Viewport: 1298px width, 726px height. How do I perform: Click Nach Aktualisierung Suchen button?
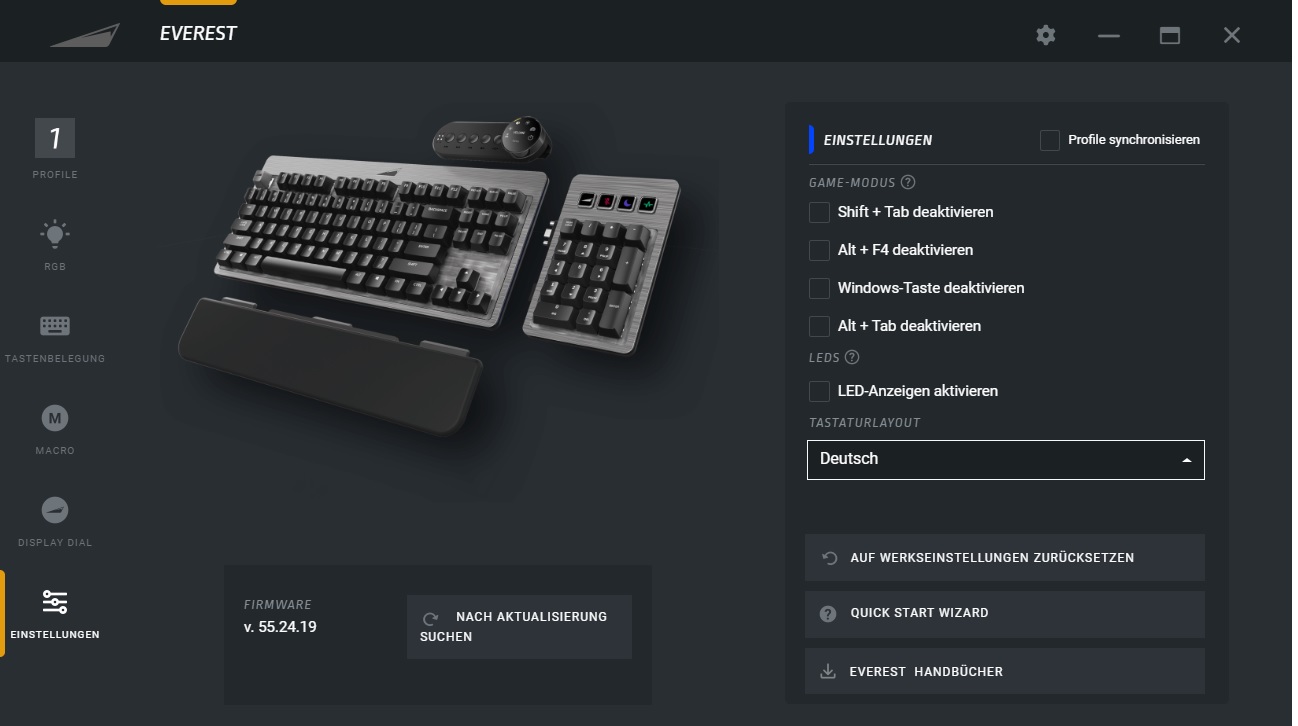tap(519, 627)
